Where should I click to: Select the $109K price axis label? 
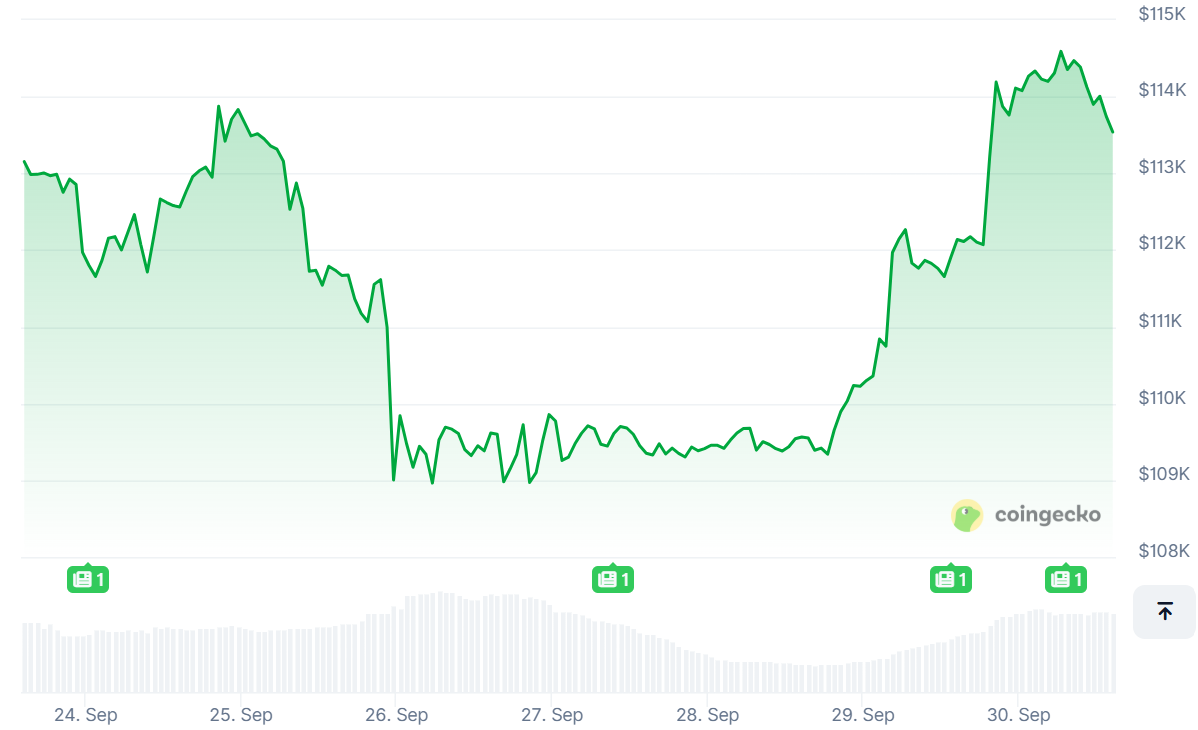pyautogui.click(x=1161, y=473)
